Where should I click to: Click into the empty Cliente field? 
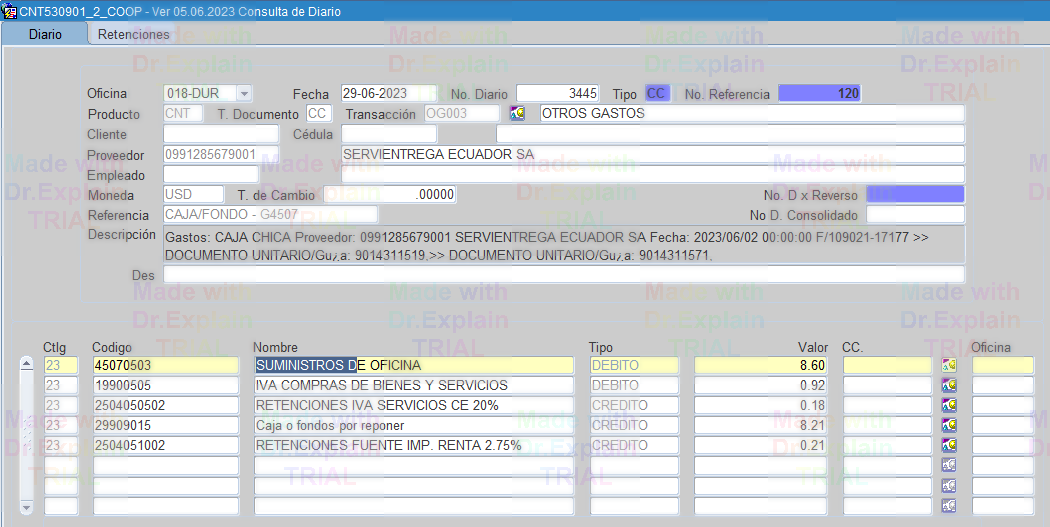[220, 134]
